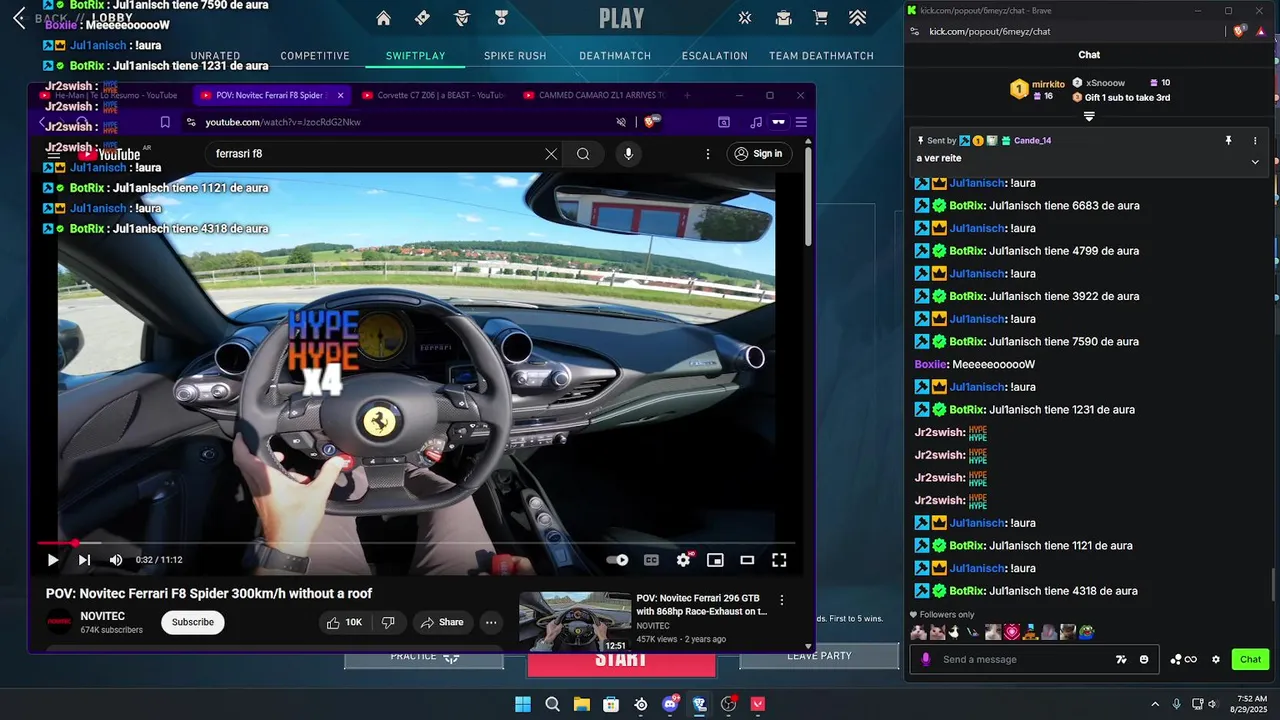1280x720 pixels.
Task: Open the Valorant battlepass ticket icon
Action: [x=422, y=18]
